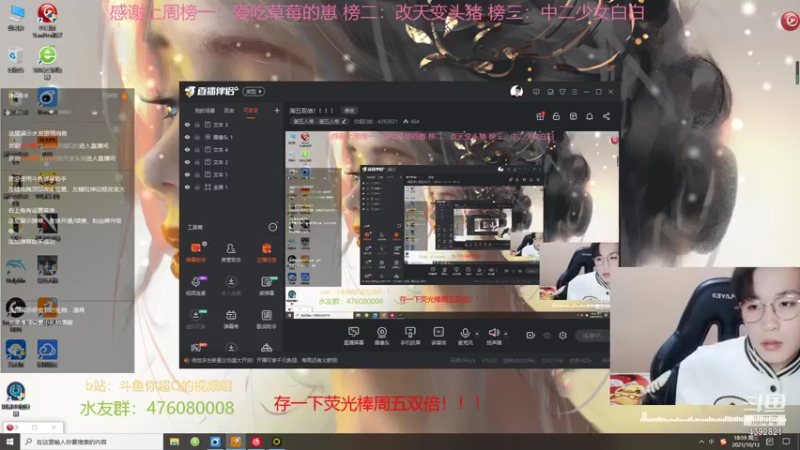800x450 pixels.
Task: Open the 房管助手 room manager tool
Action: coord(231,253)
